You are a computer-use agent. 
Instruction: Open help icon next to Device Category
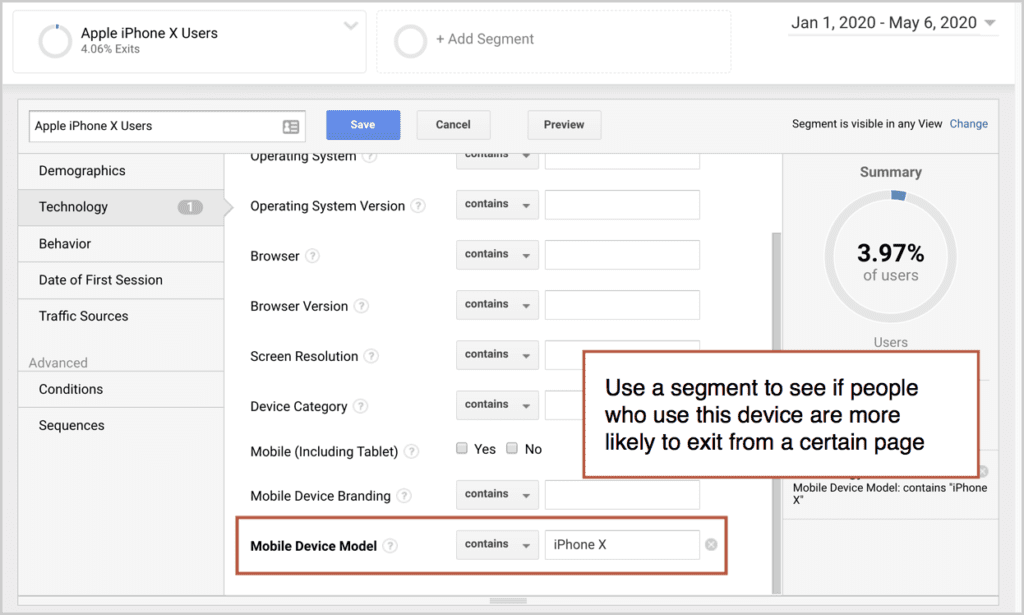point(360,406)
